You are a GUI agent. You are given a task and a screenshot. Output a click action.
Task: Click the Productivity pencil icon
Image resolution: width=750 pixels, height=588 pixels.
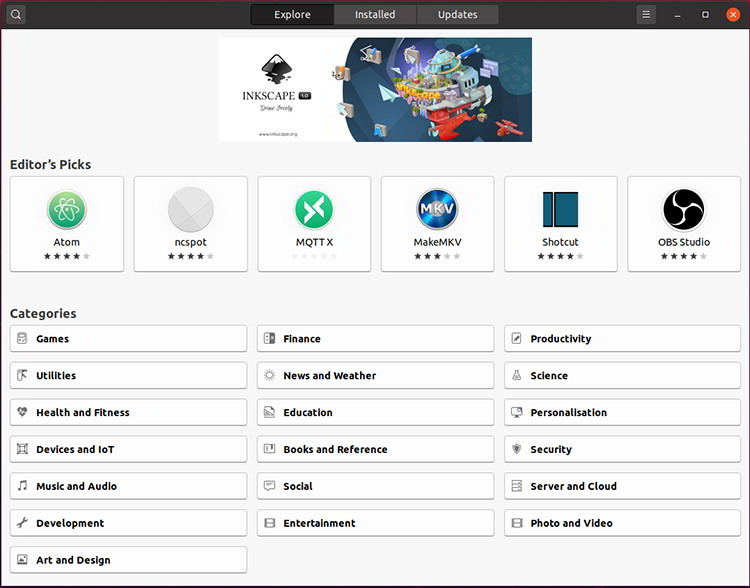517,338
